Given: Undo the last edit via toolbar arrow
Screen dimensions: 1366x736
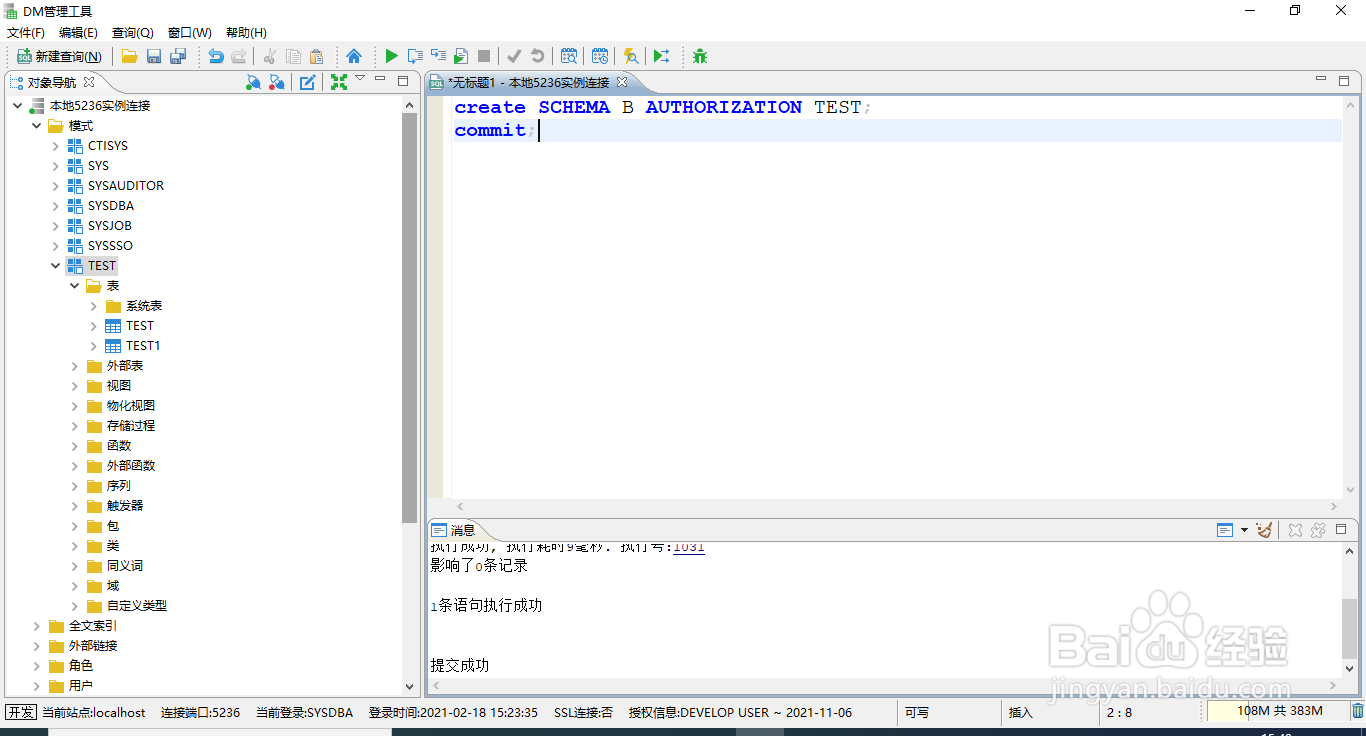Looking at the screenshot, I should pyautogui.click(x=215, y=57).
